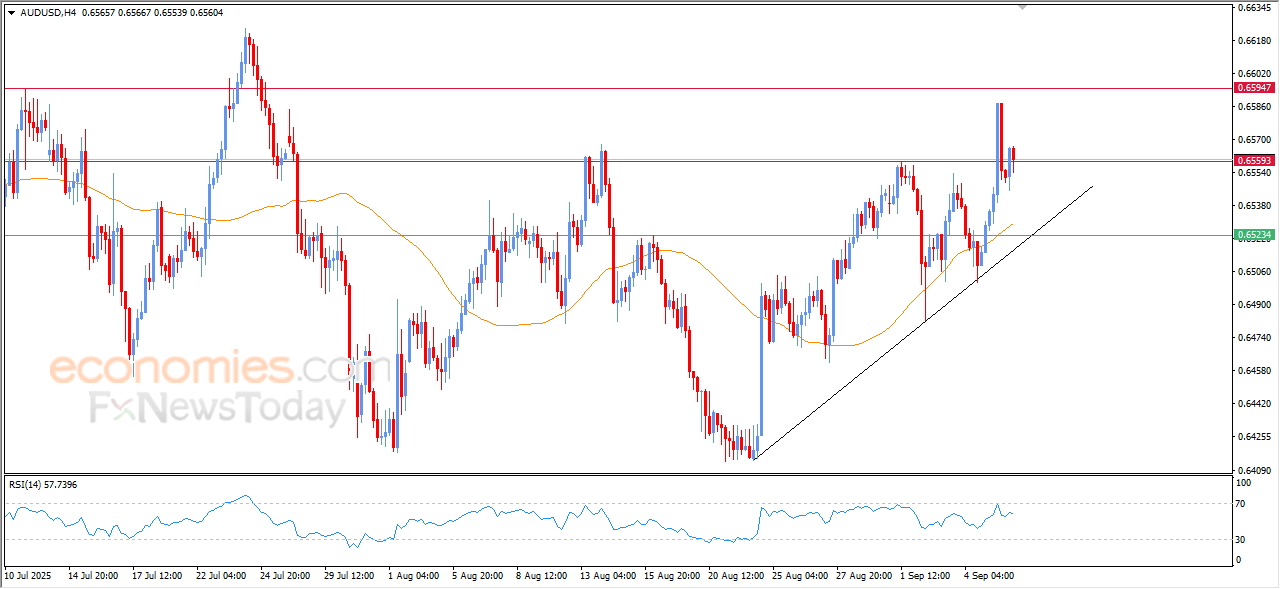The height and width of the screenshot is (589, 1280).
Task: Click the chart shift triangle marker at top
Action: 1023,7
